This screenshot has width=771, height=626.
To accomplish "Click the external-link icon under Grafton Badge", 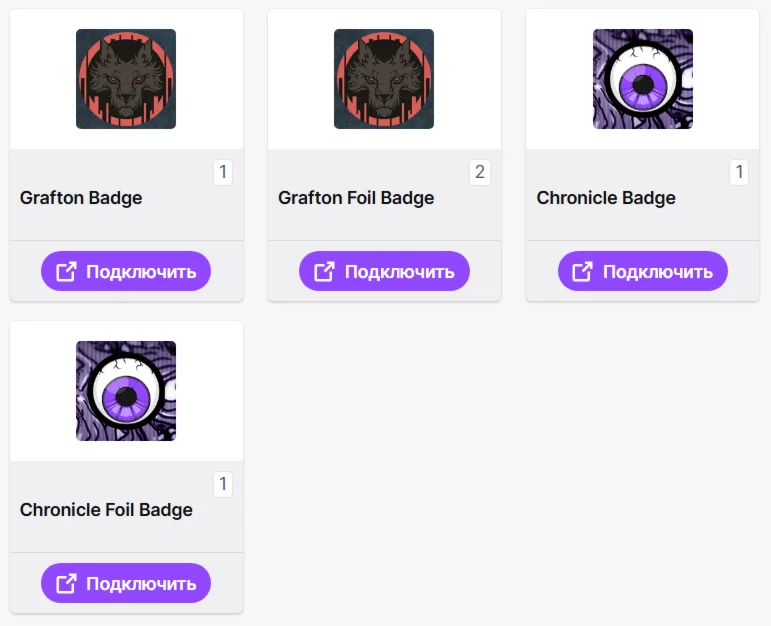I will point(66,271).
